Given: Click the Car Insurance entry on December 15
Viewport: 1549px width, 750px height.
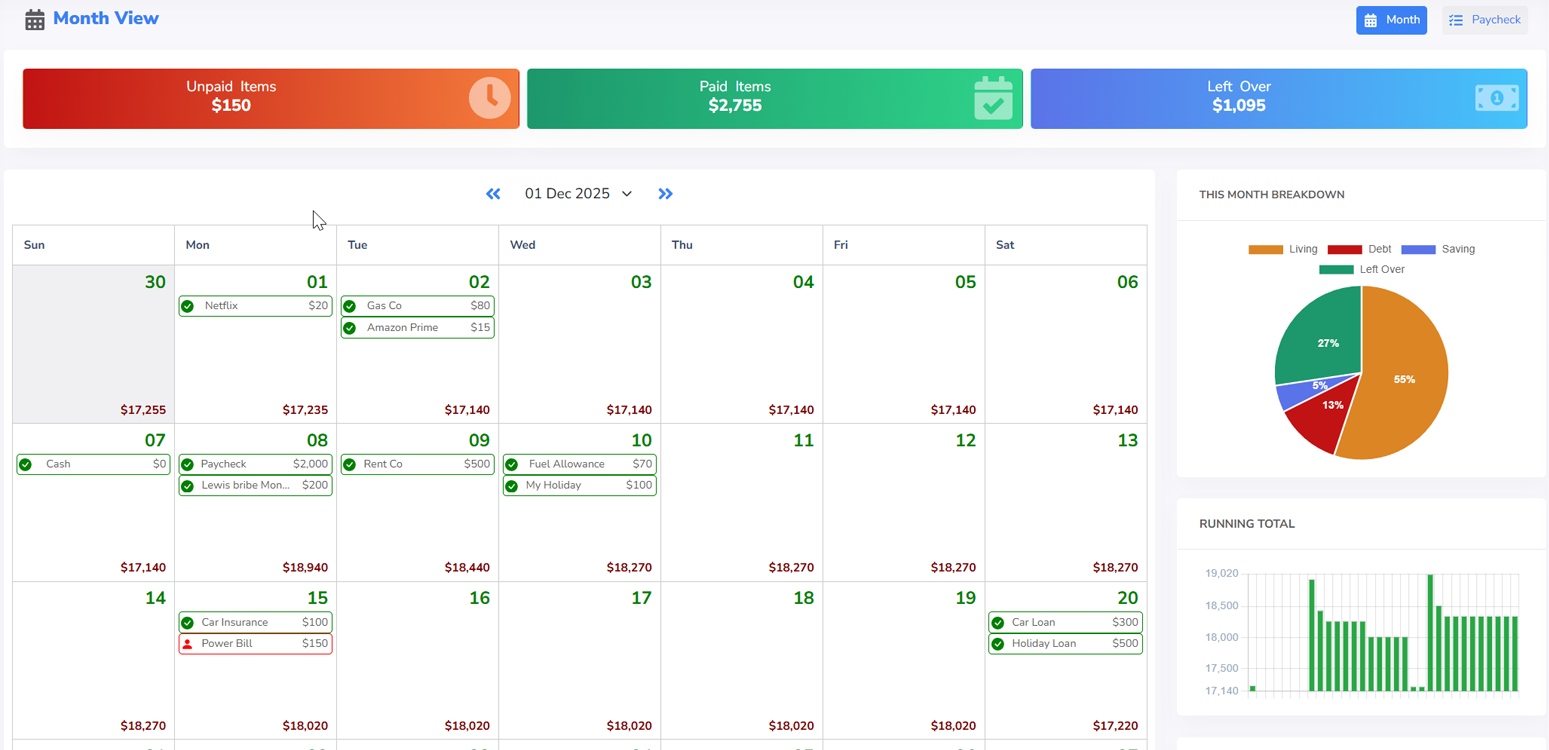Looking at the screenshot, I should [255, 621].
